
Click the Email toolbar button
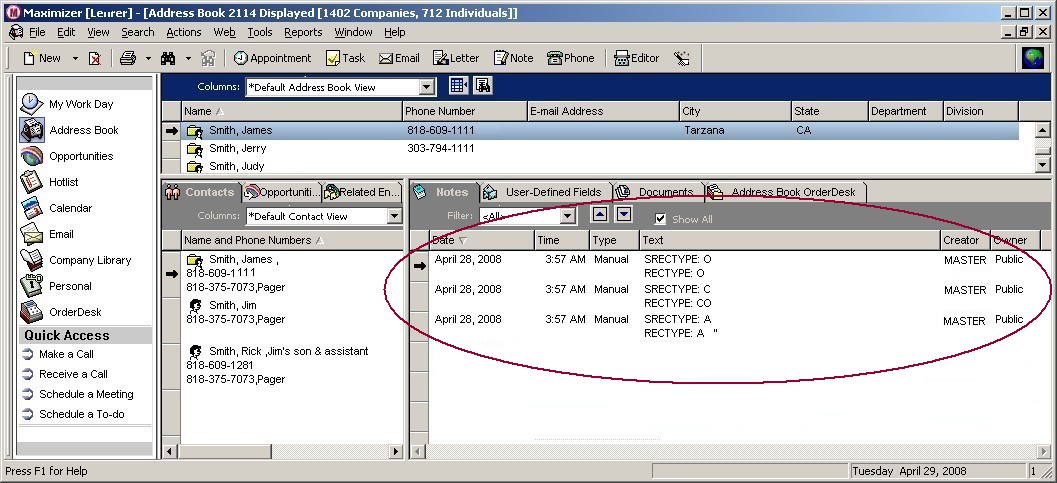point(399,58)
